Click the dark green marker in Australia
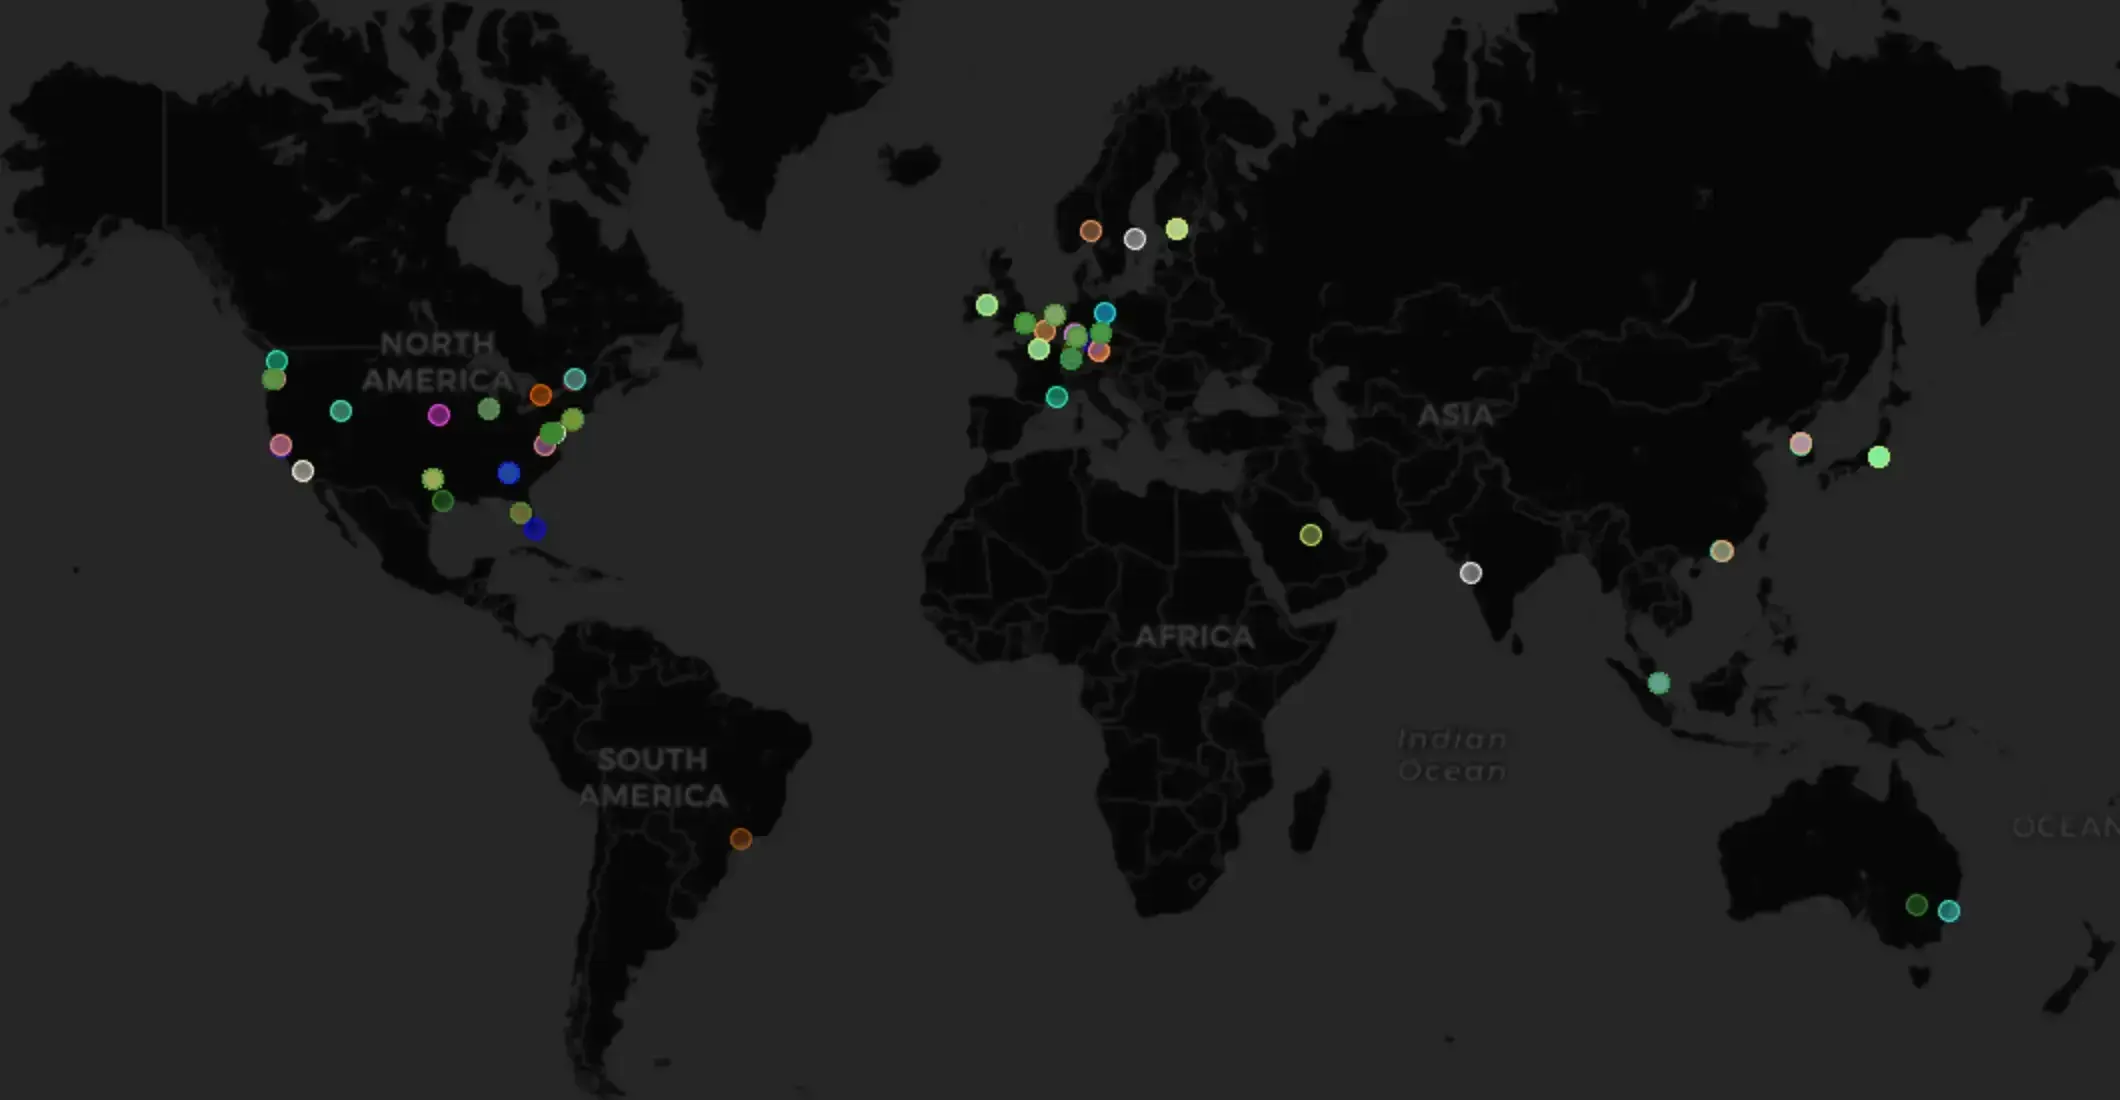The height and width of the screenshot is (1100, 2120). [x=1916, y=905]
